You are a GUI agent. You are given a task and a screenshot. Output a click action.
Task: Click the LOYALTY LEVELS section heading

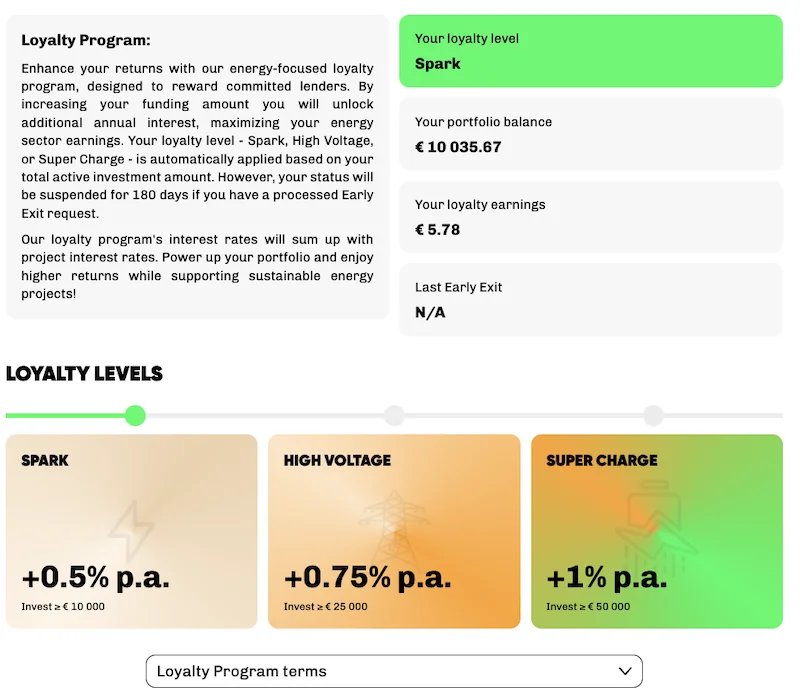coord(85,373)
